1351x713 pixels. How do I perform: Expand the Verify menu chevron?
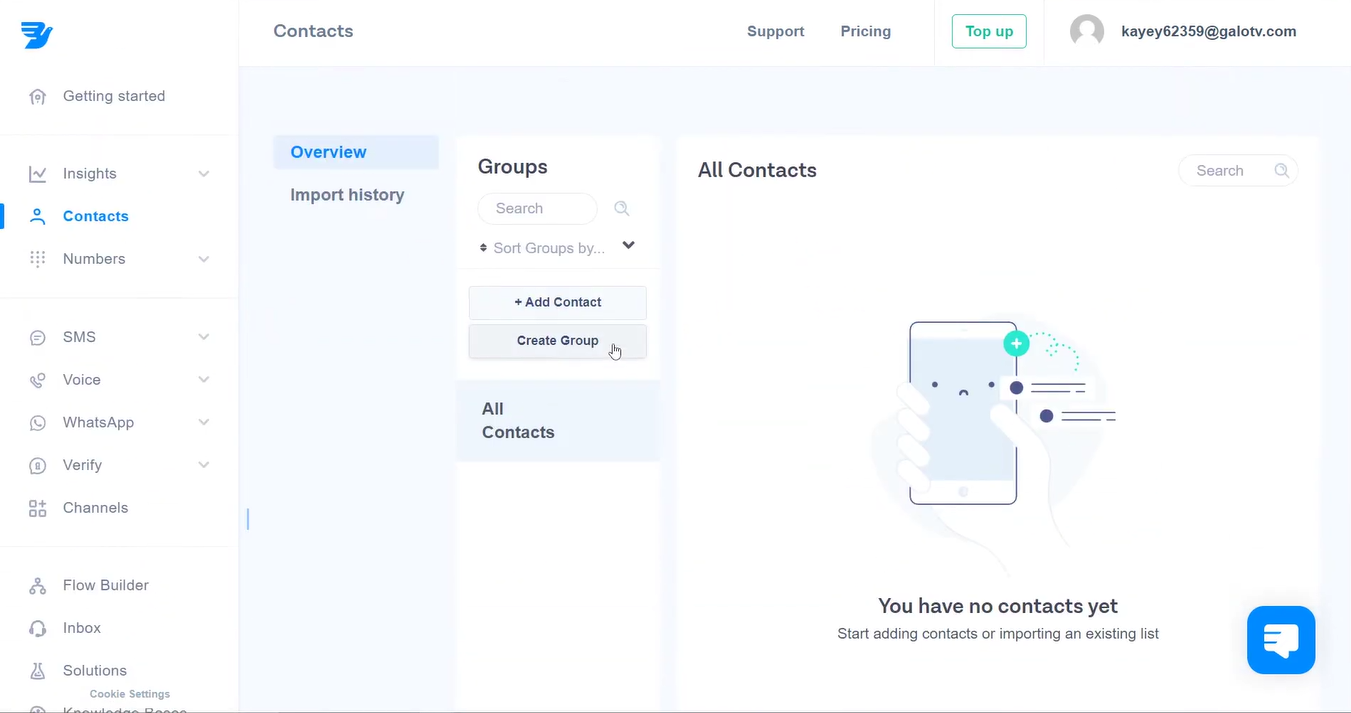(204, 465)
